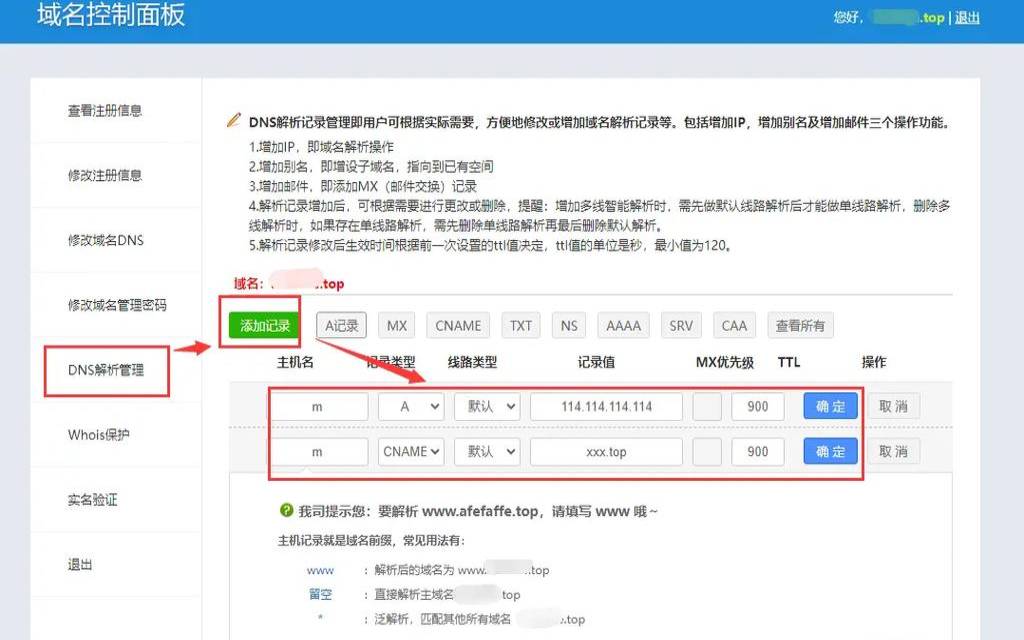
Task: Open Whois保护 in the sidebar
Action: click(x=99, y=435)
